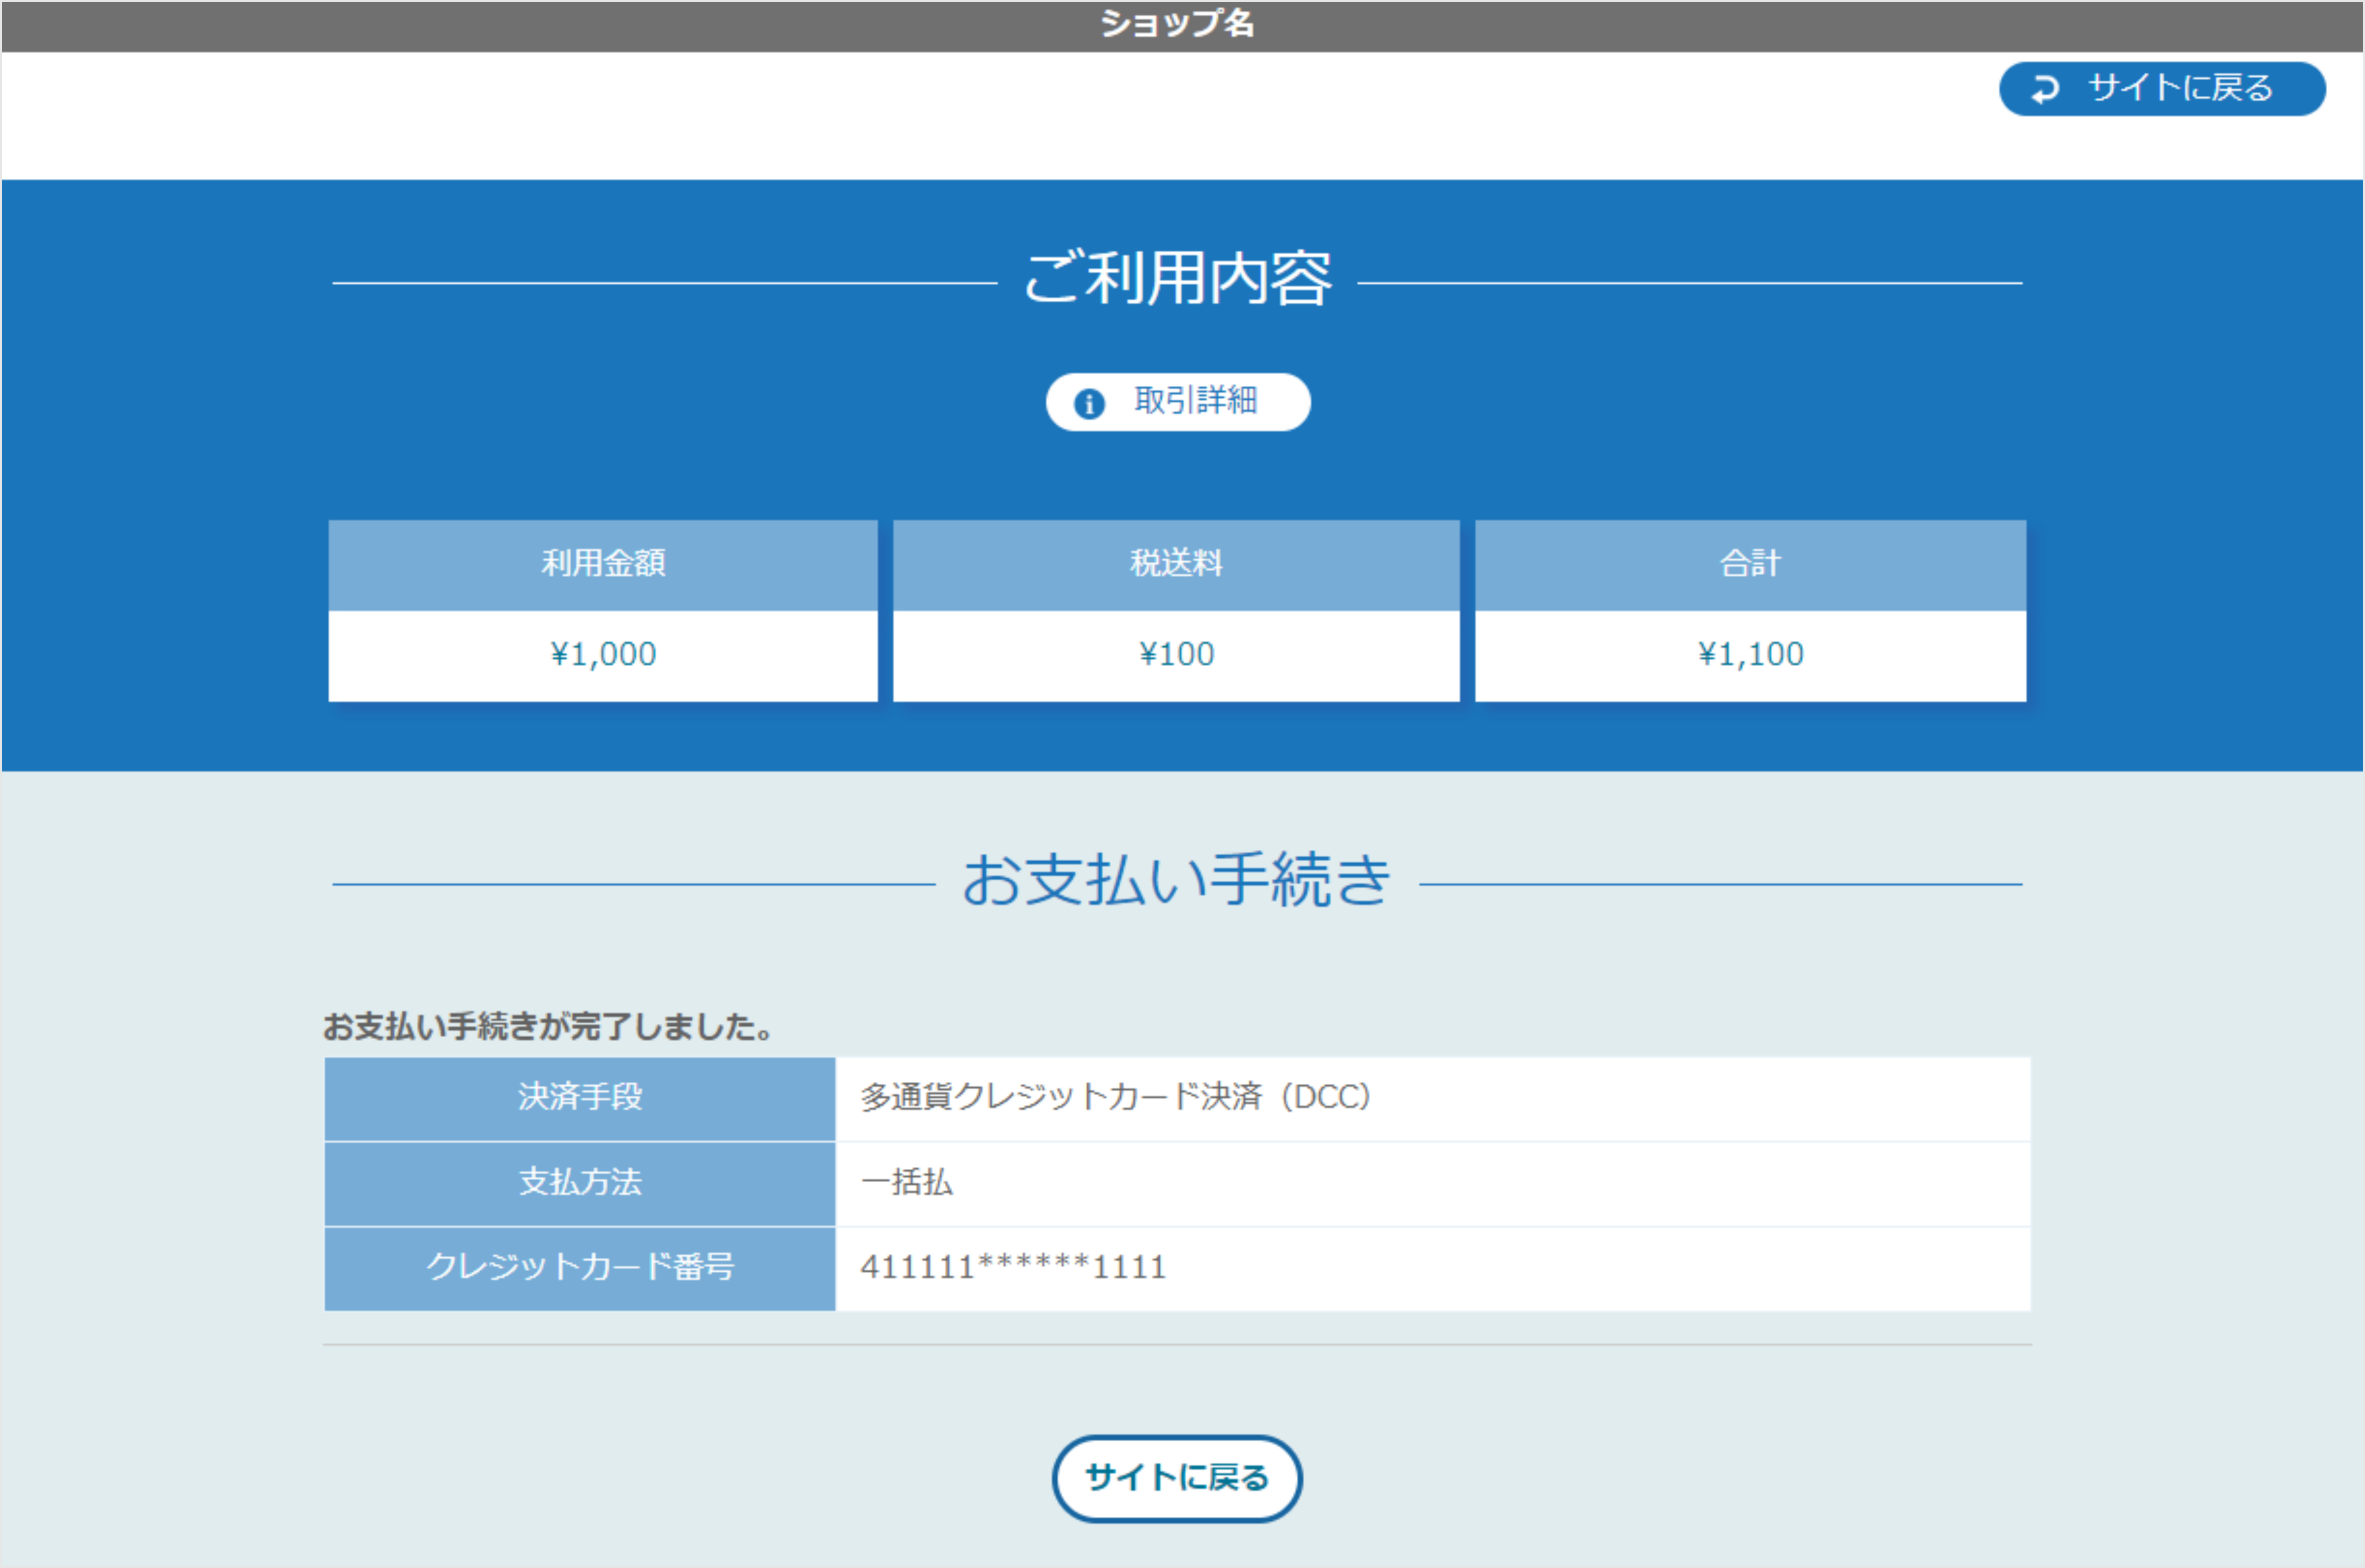Image resolution: width=2365 pixels, height=1568 pixels.
Task: Click the return arrow icon in サイトに戻る button
Action: click(2045, 89)
